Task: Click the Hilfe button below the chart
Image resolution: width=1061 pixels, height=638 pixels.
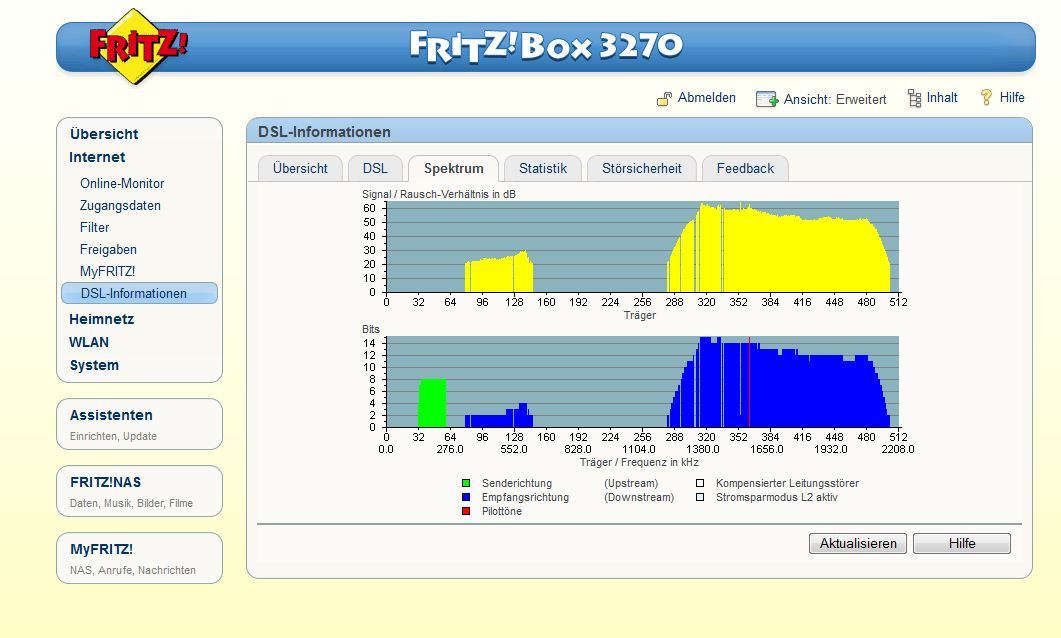Action: click(x=962, y=543)
